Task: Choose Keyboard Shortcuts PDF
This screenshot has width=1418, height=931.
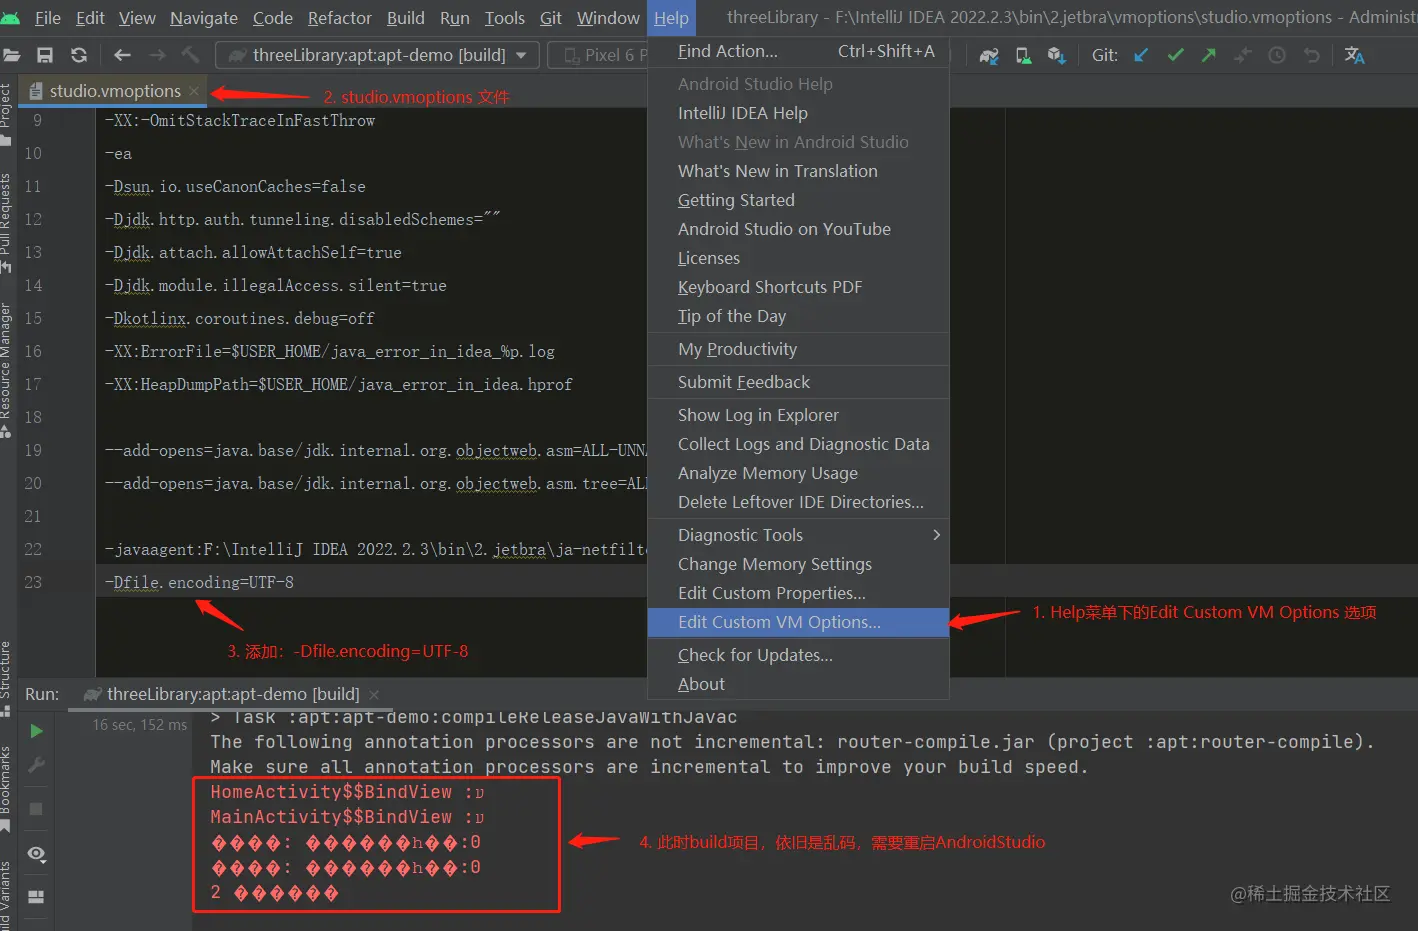Action: click(798, 287)
